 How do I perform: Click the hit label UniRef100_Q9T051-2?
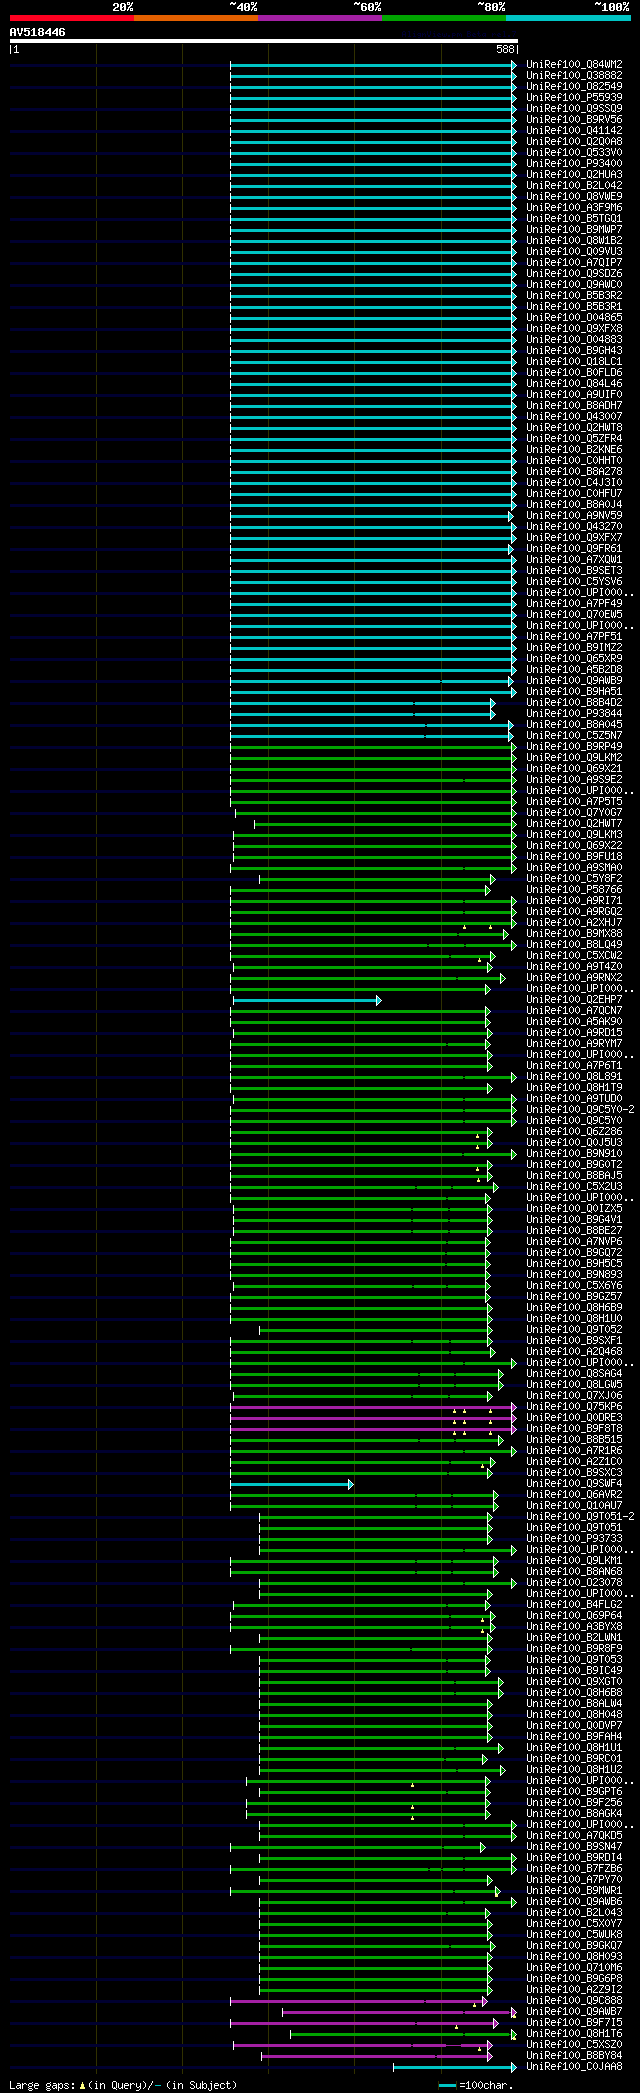click(x=580, y=1517)
